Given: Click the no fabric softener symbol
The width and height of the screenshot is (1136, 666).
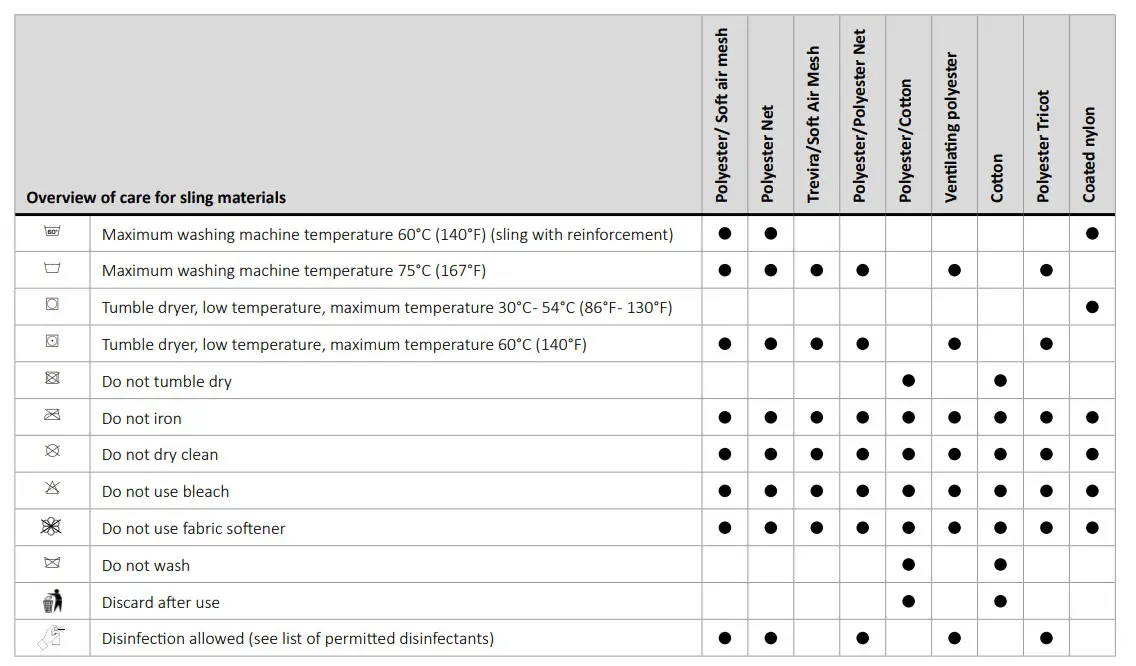Looking at the screenshot, I should pos(53,527).
